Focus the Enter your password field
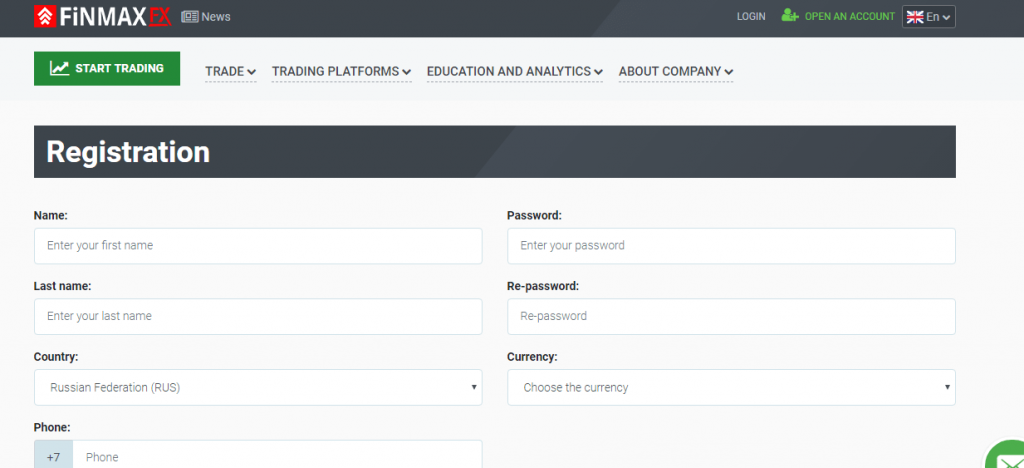 pyautogui.click(x=731, y=246)
